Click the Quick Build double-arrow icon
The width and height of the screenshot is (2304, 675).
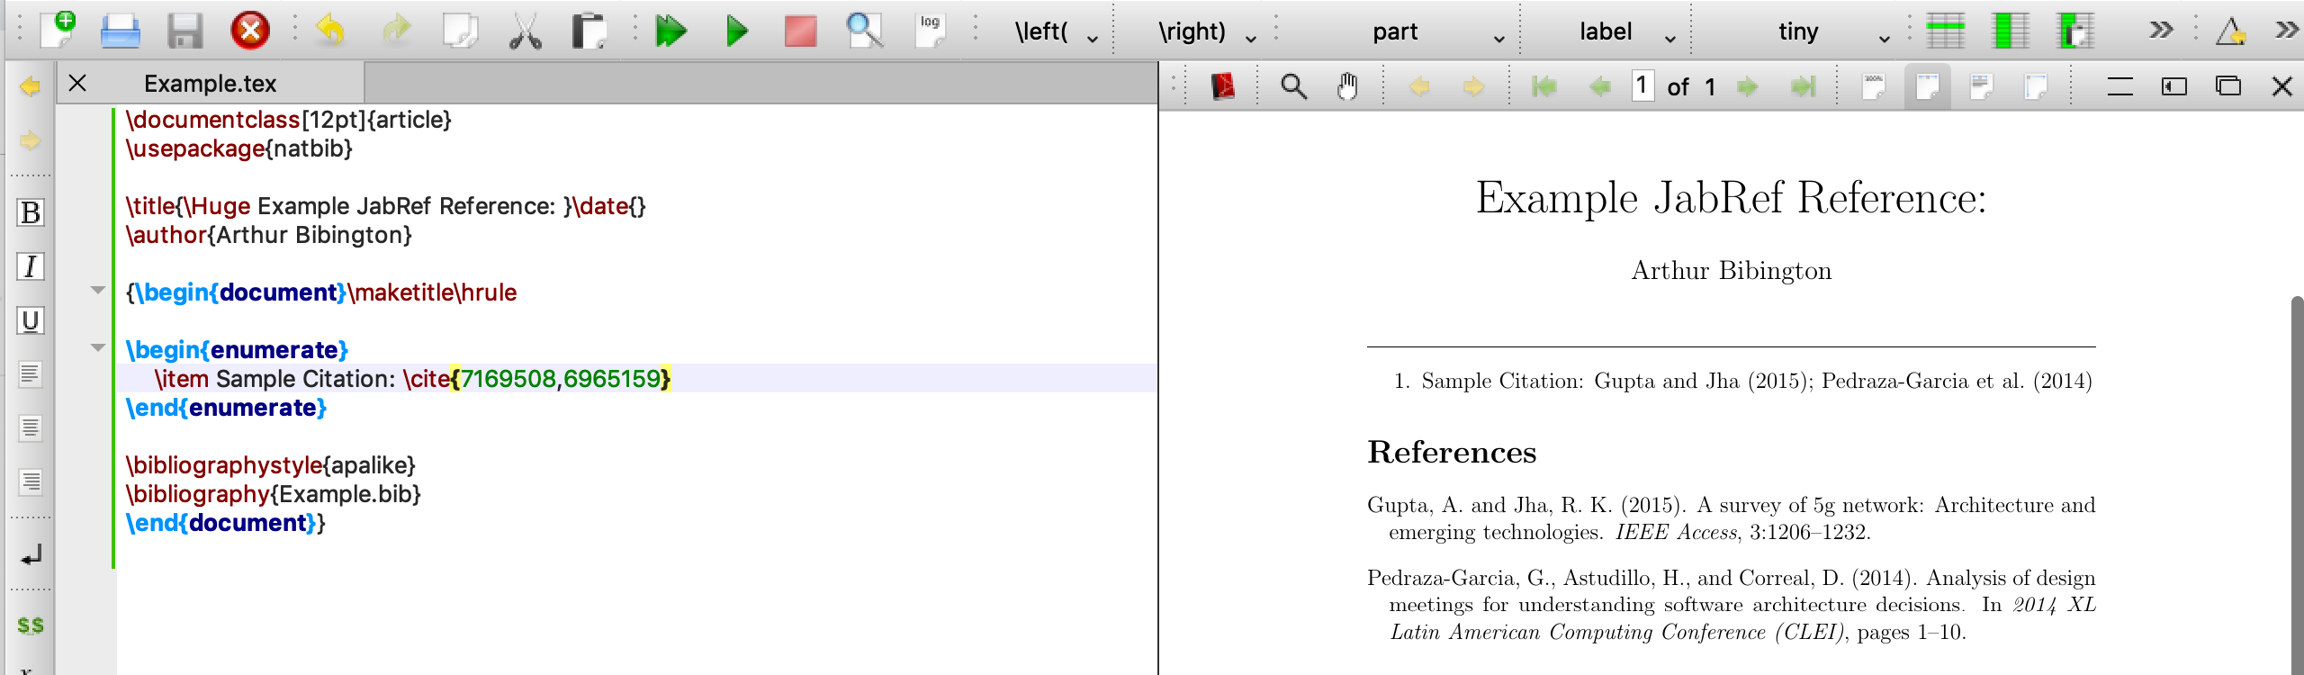click(670, 31)
